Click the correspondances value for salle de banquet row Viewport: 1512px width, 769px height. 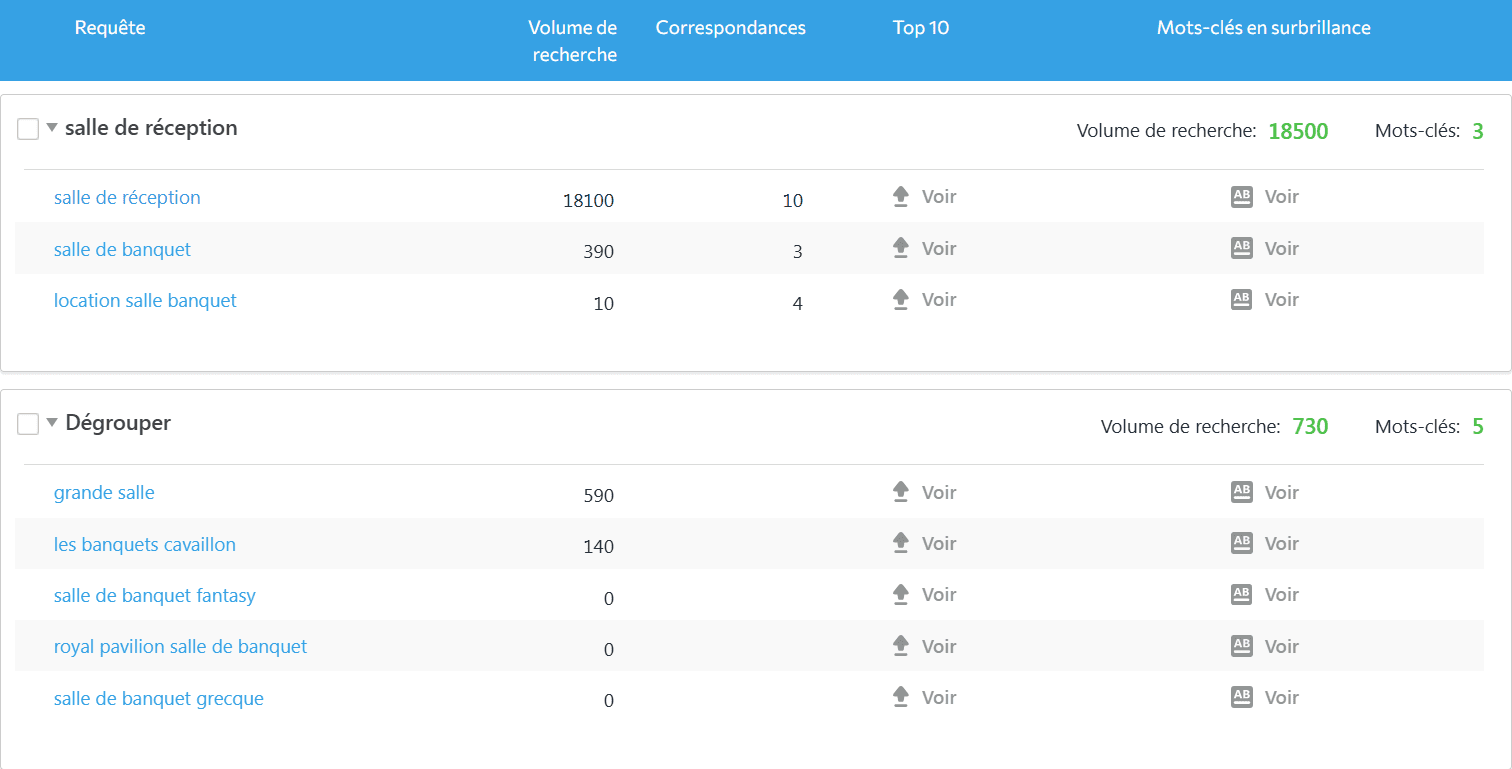click(x=797, y=252)
